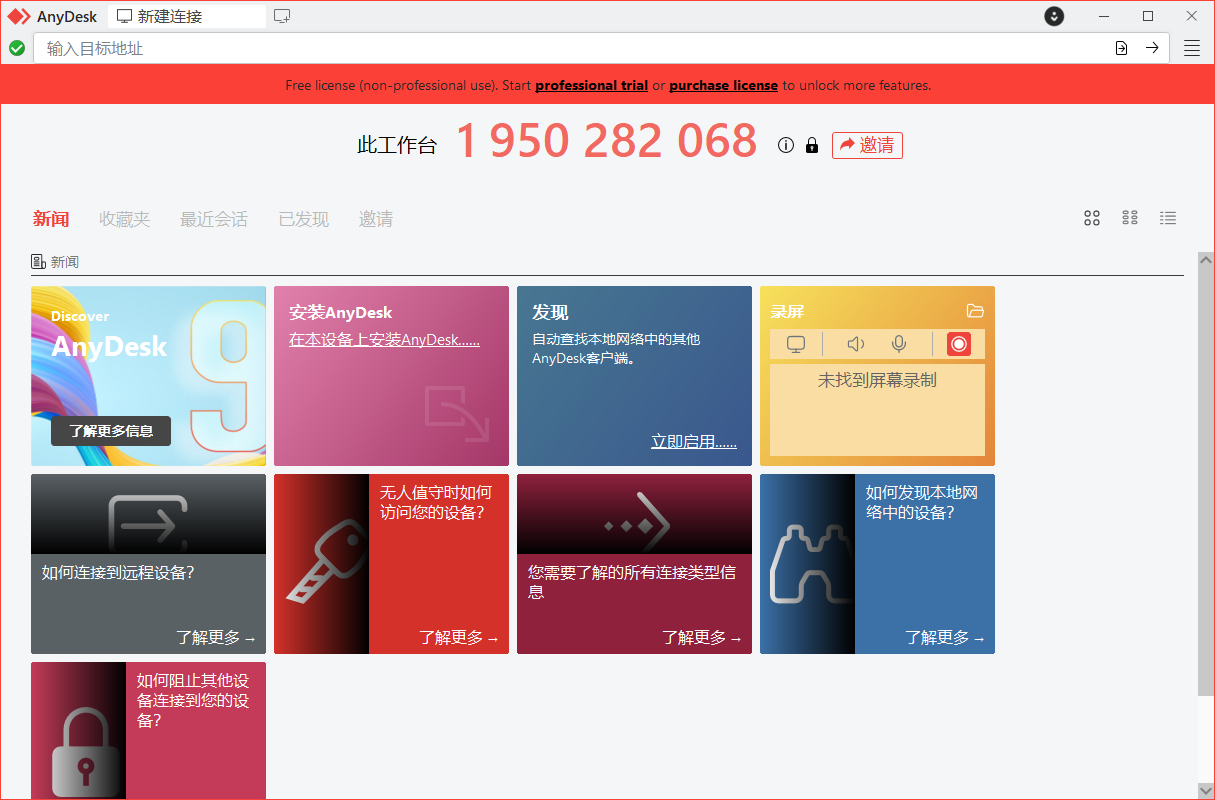Image resolution: width=1215 pixels, height=800 pixels.
Task: Click 了解更多 on 连接类型信息 card
Action: [x=702, y=637]
